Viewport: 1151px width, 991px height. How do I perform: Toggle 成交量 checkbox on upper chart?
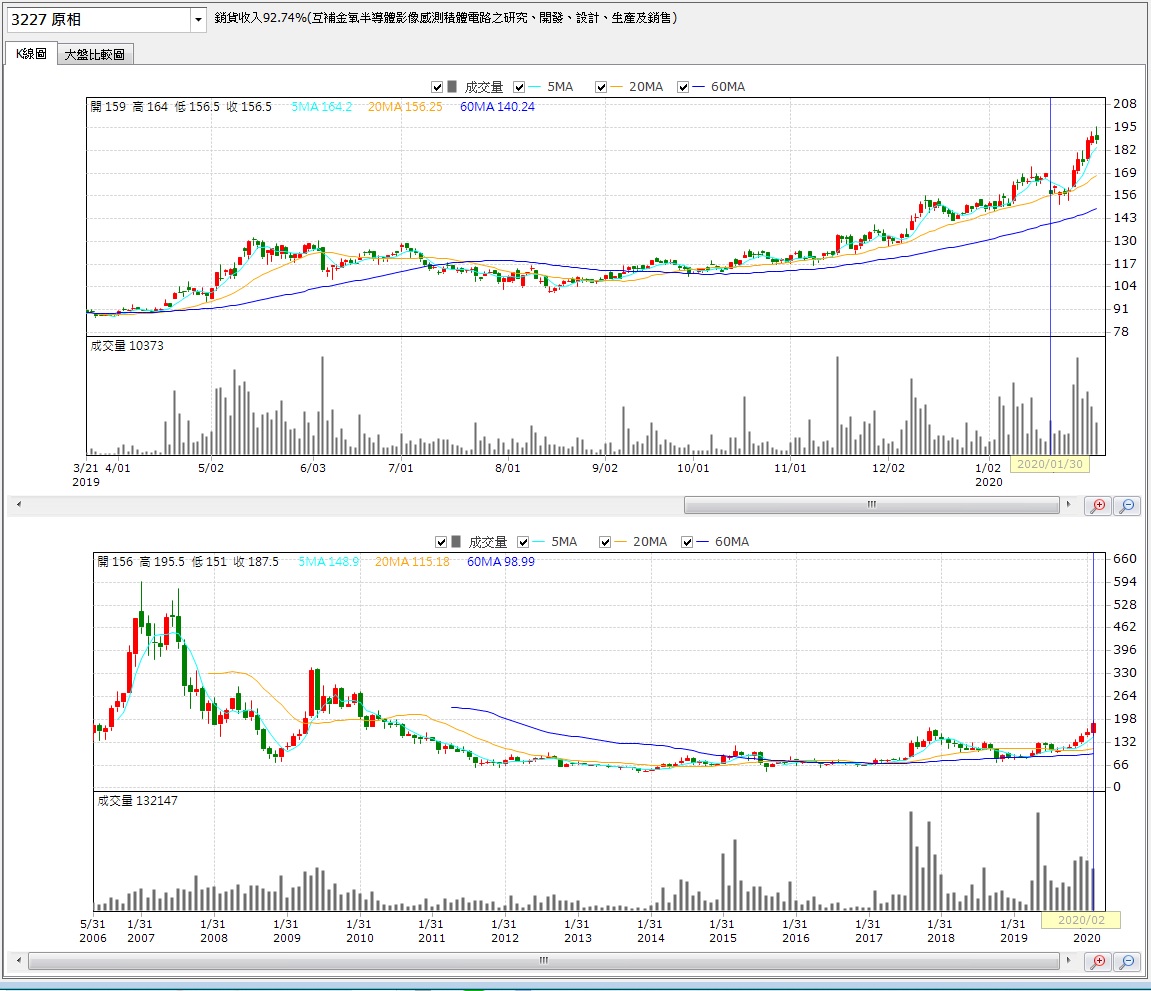pos(437,87)
